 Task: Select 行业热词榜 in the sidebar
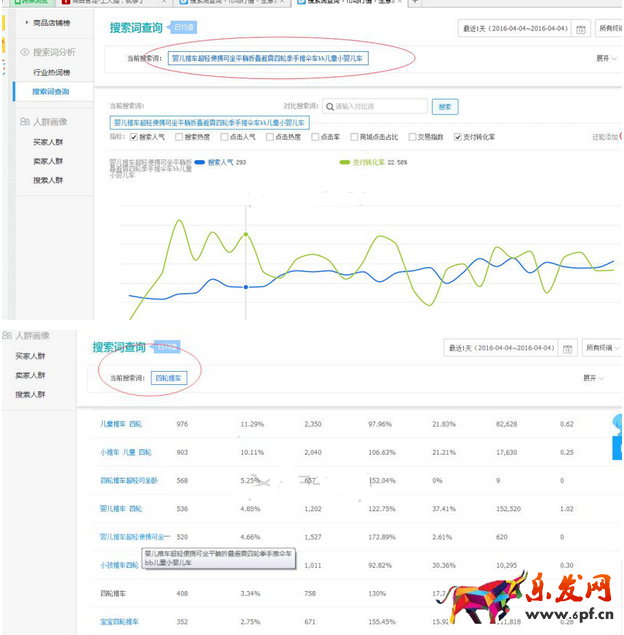[50, 73]
